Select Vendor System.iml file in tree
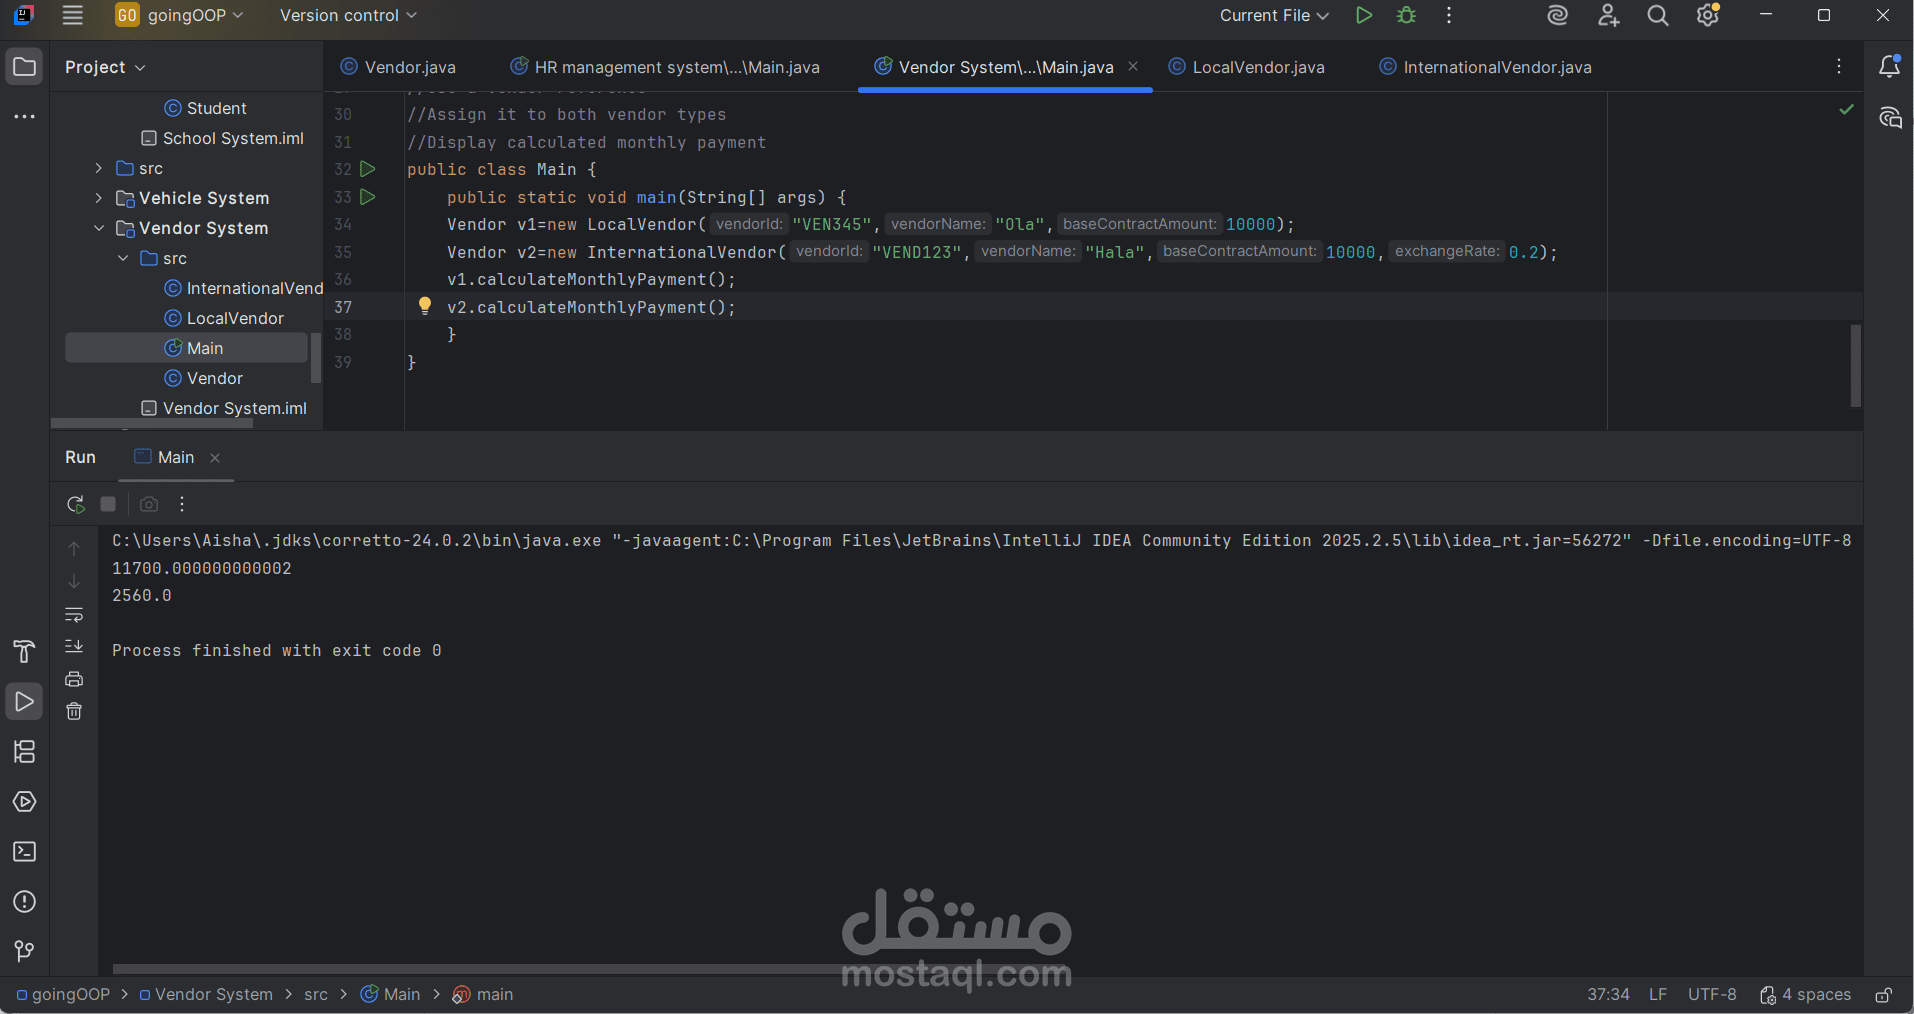Screen dimensions: 1914x1014 pos(224,408)
